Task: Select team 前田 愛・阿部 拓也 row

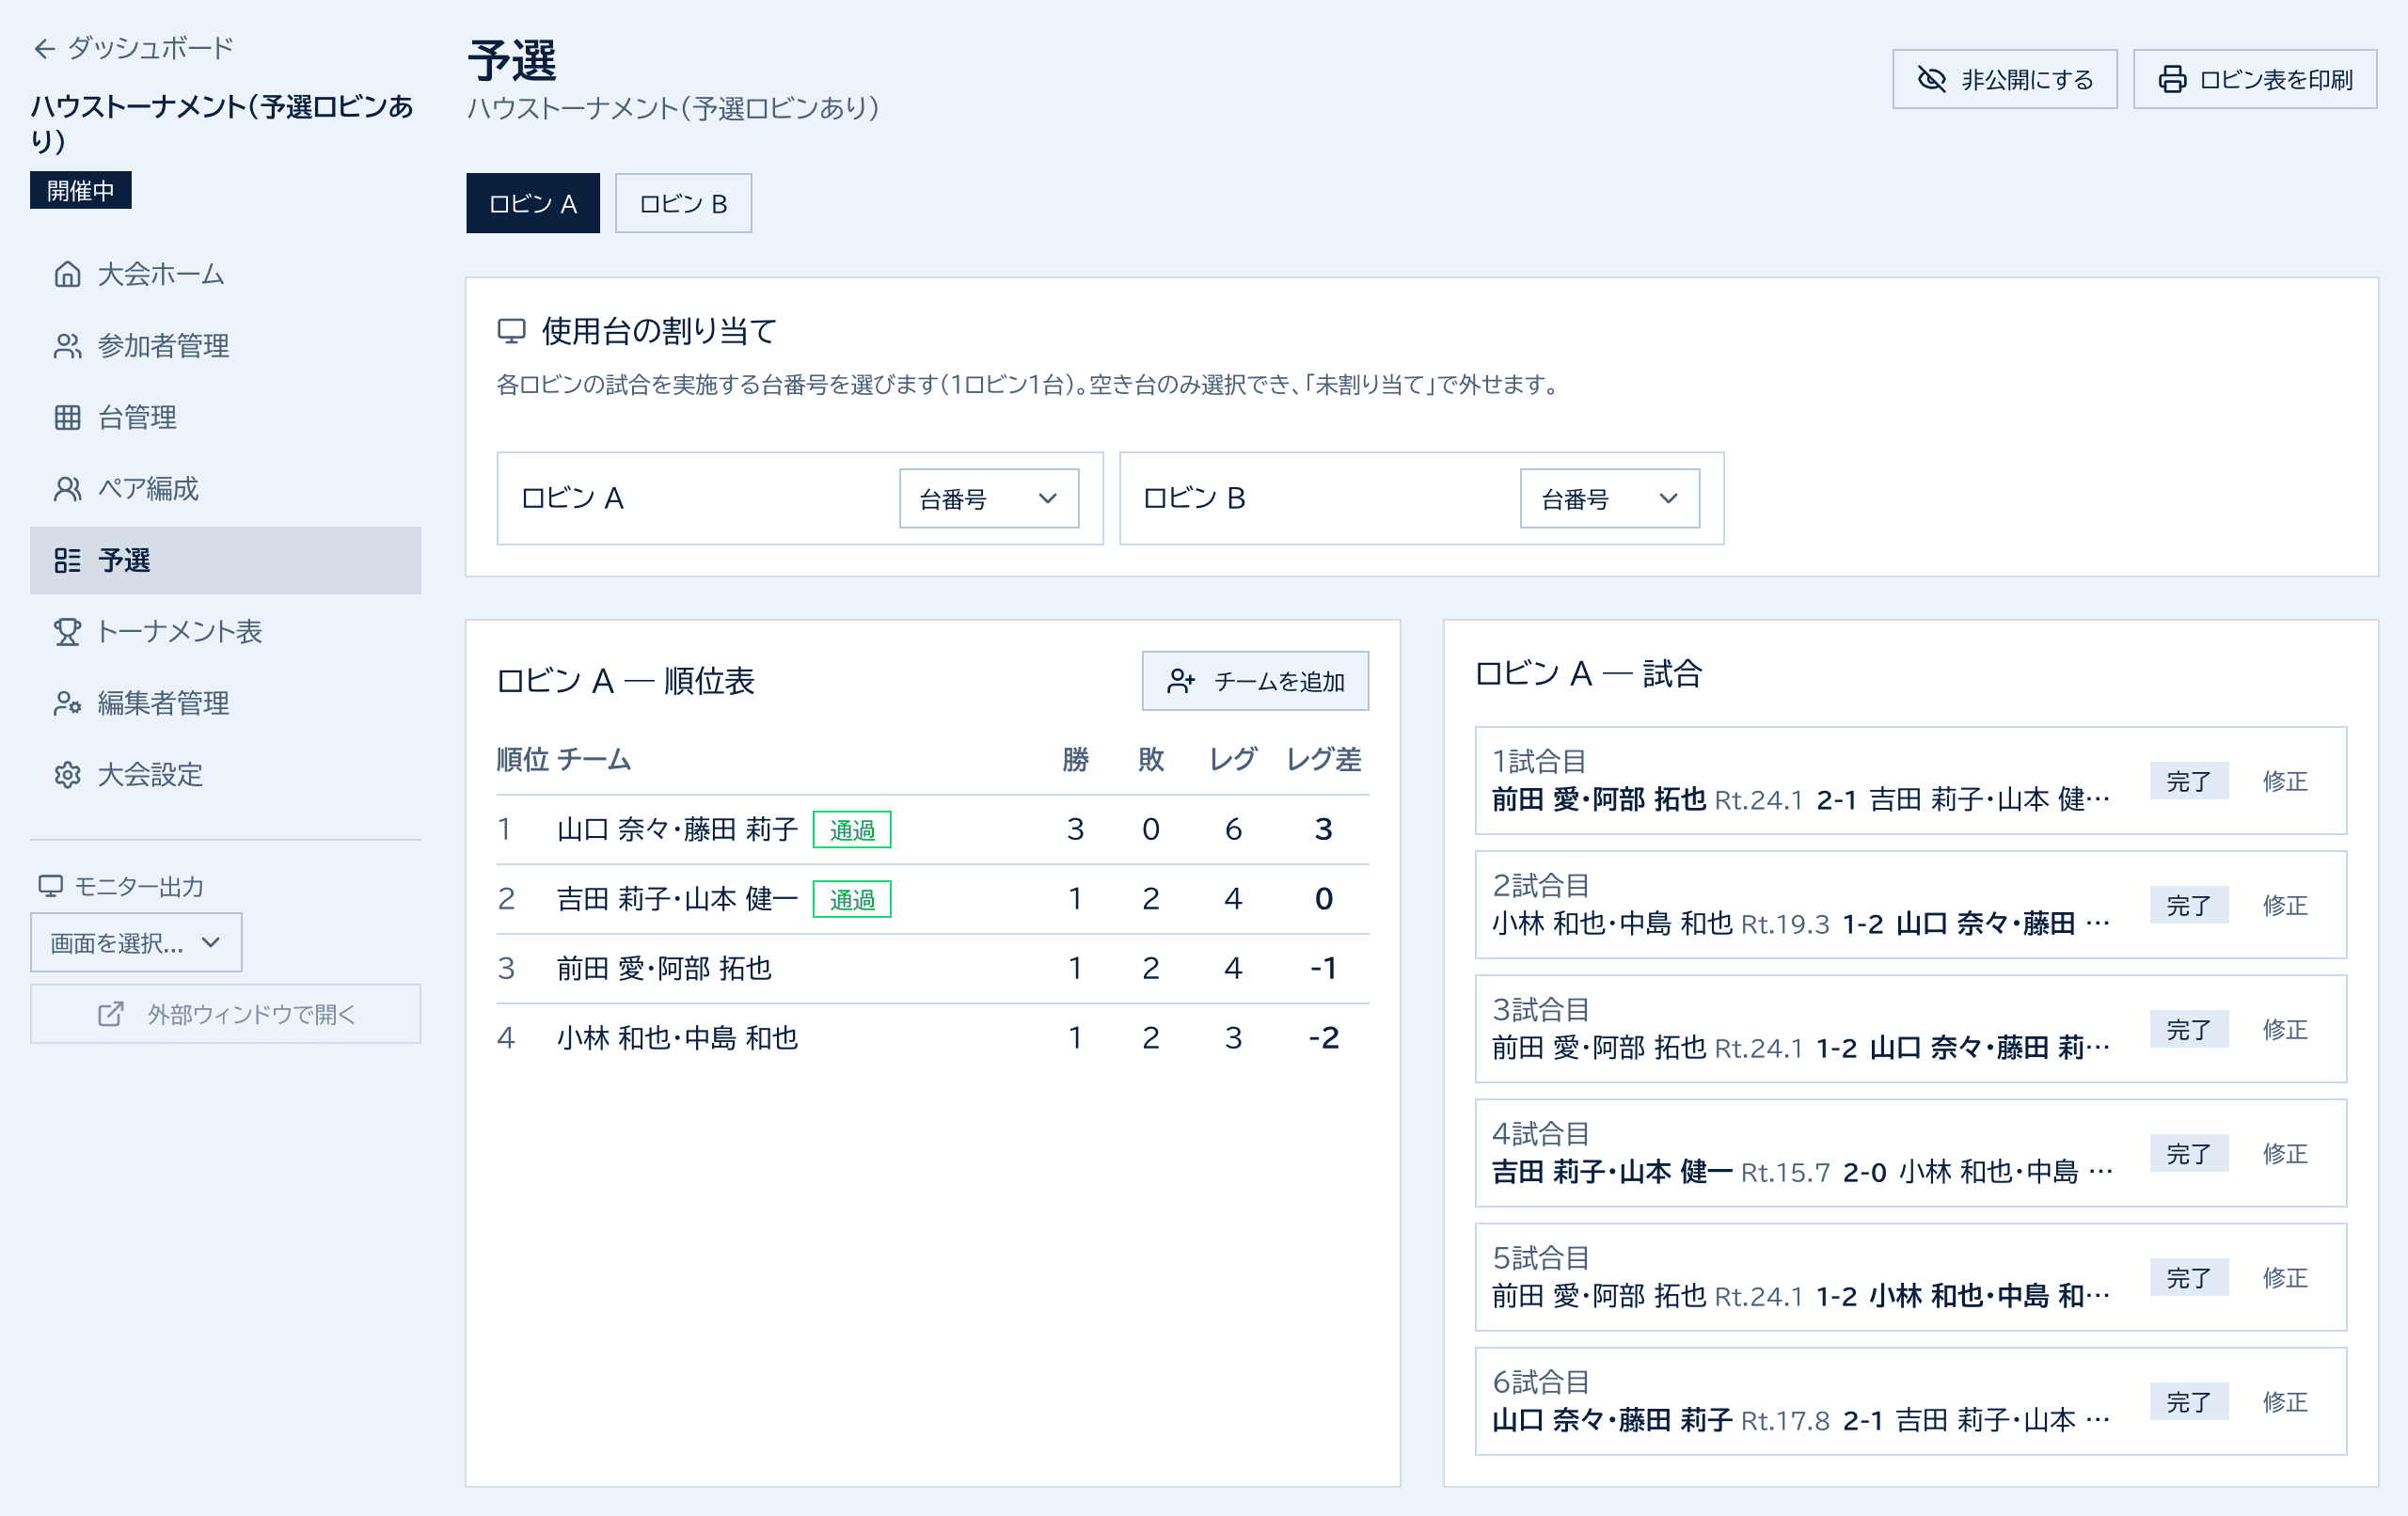Action: [932, 968]
